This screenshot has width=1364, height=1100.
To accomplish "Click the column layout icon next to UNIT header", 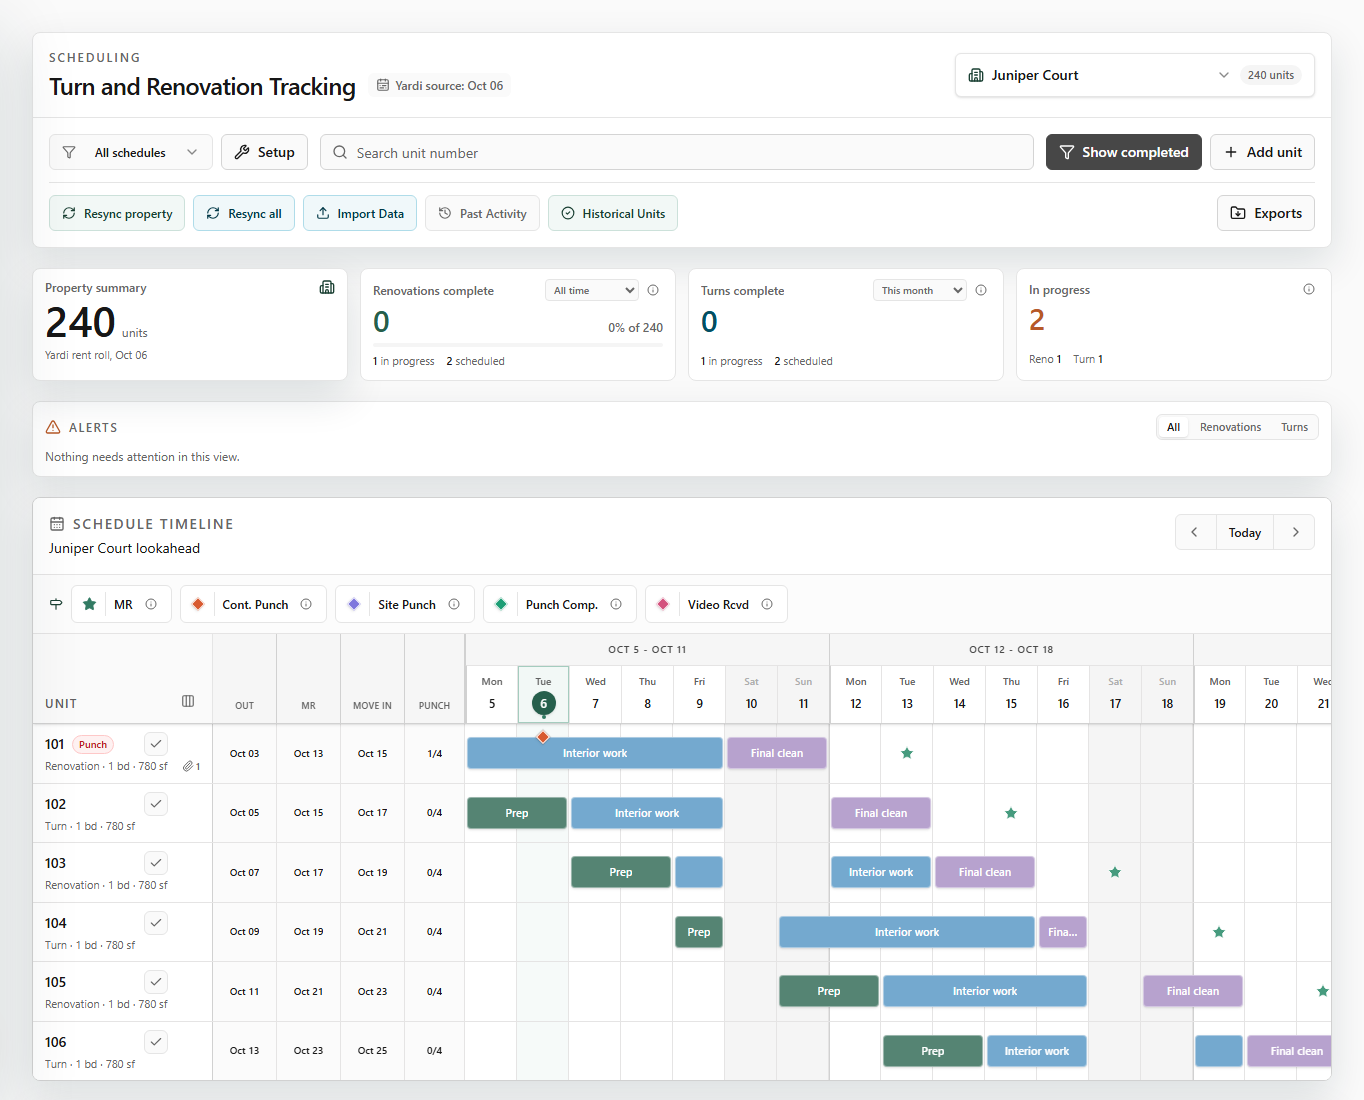I will click(188, 701).
